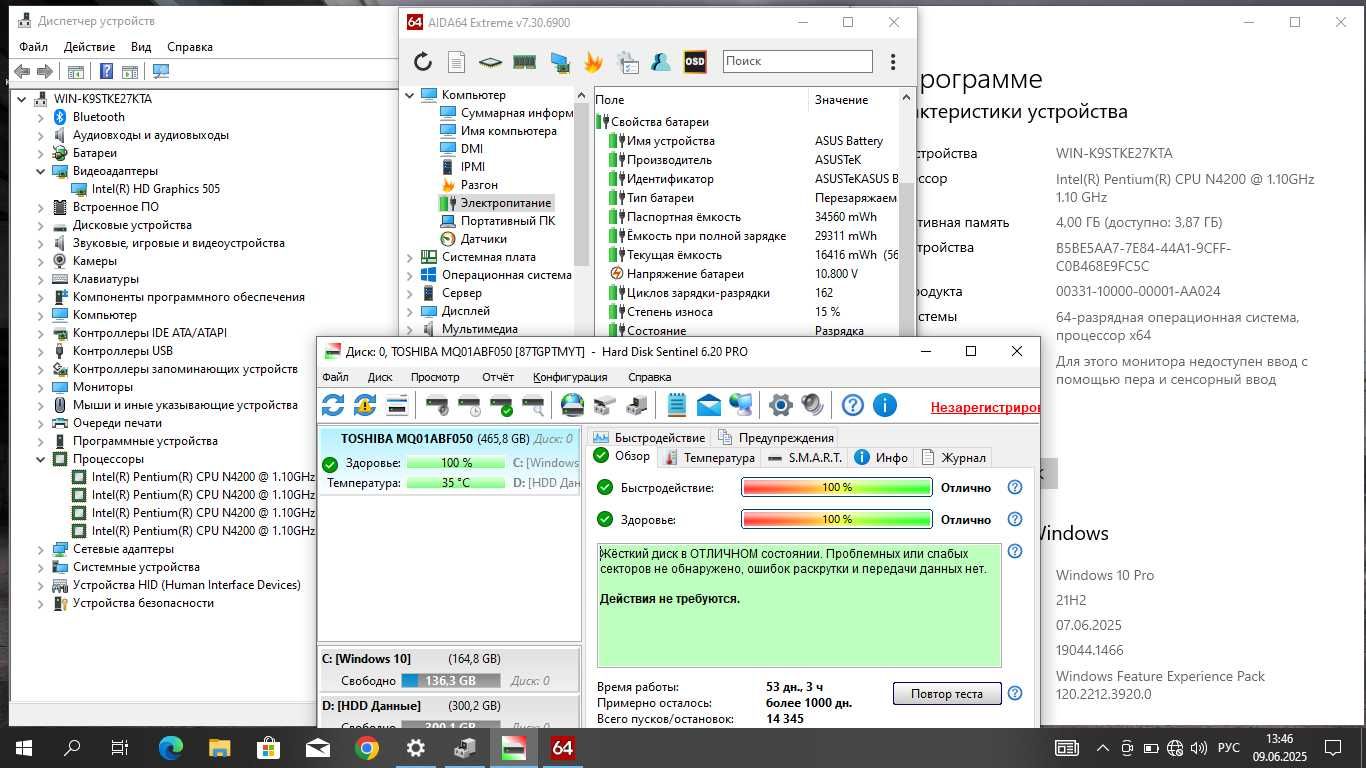The height and width of the screenshot is (768, 1366).
Task: Collapse the Компьютер node in AIDA64 tree
Action: 410,95
